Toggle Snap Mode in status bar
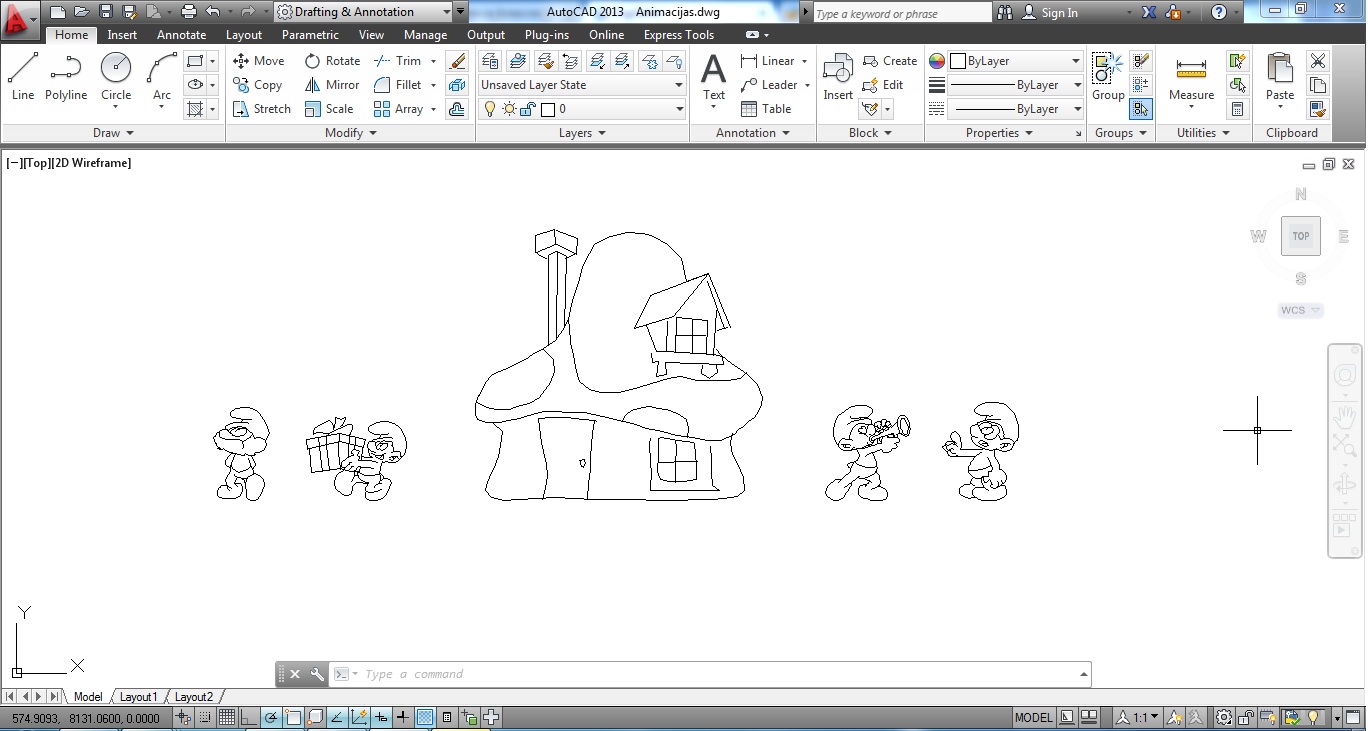1368x731 pixels. (205, 717)
